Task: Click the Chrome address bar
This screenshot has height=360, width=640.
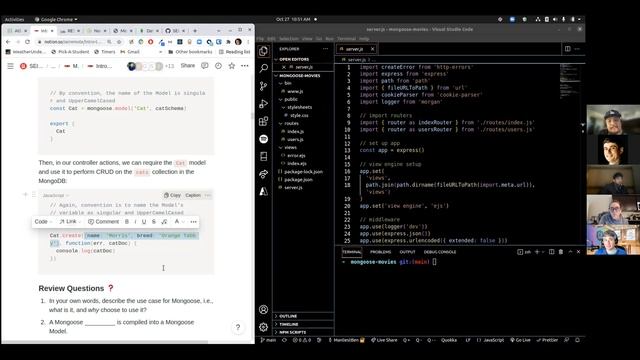Action: pyautogui.click(x=72, y=42)
